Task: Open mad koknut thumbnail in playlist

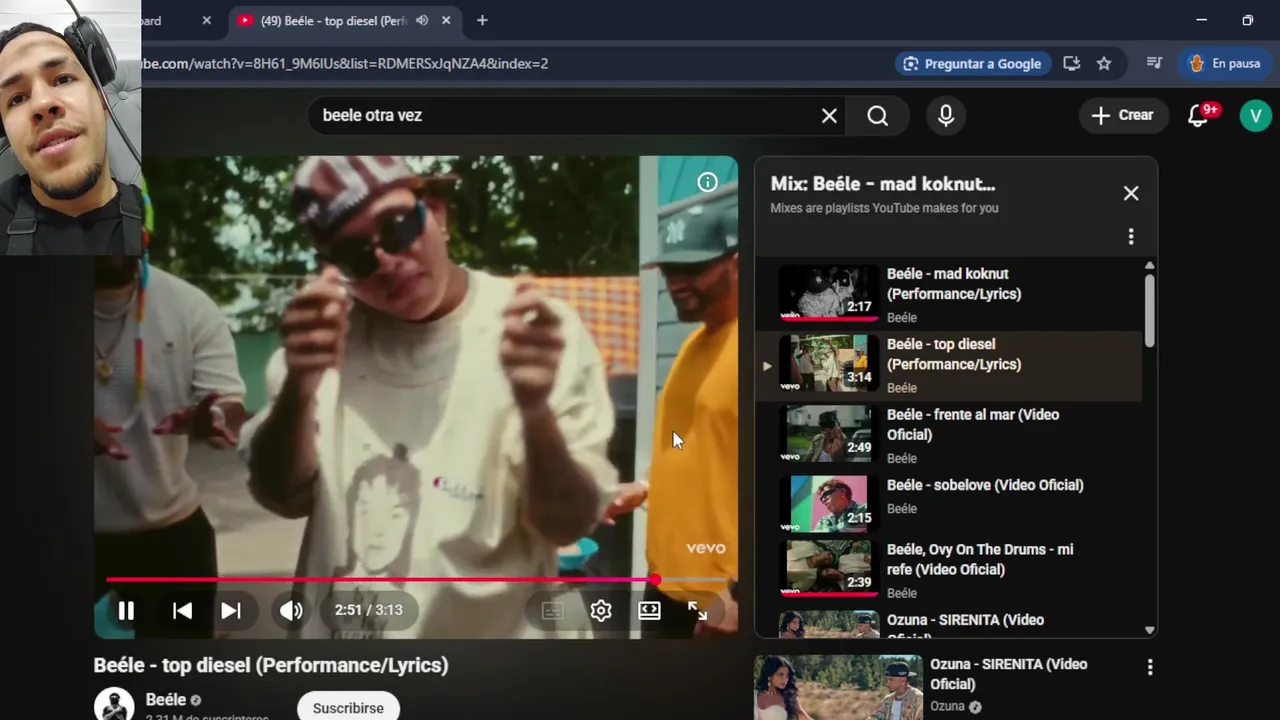Action: tap(829, 292)
